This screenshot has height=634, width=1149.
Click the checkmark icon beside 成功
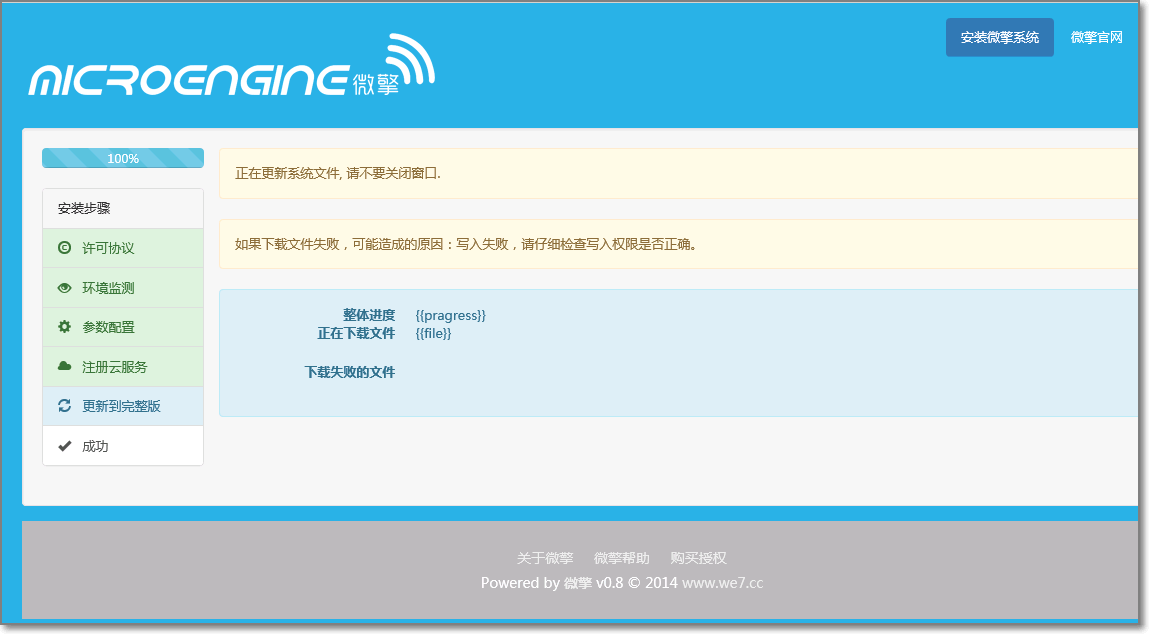[65, 446]
